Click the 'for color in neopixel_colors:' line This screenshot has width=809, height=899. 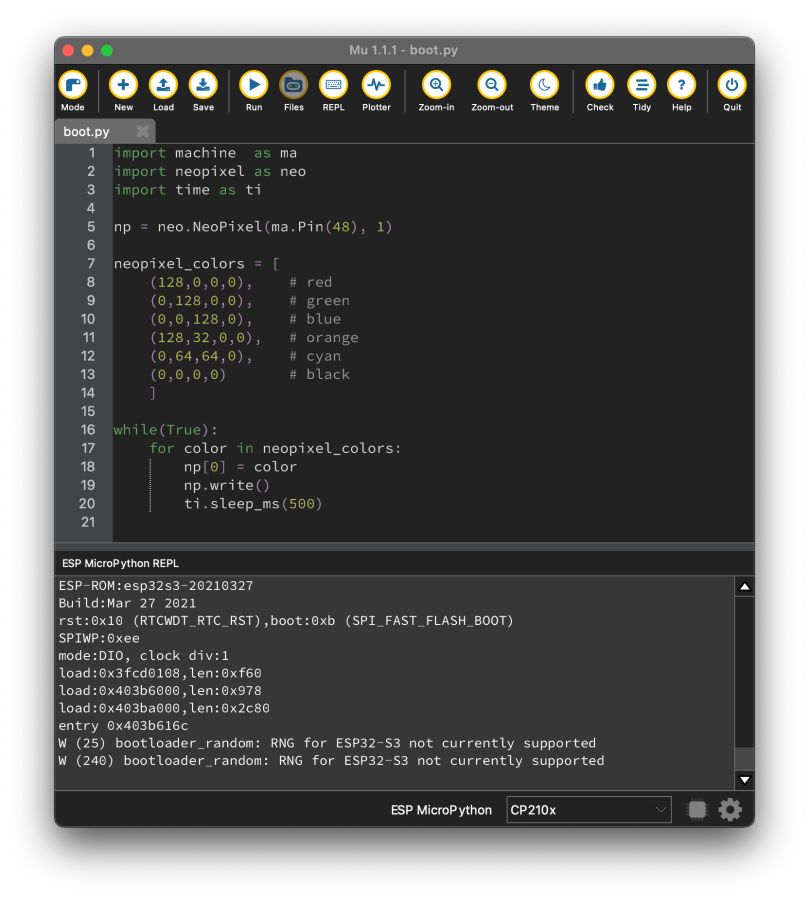275,448
